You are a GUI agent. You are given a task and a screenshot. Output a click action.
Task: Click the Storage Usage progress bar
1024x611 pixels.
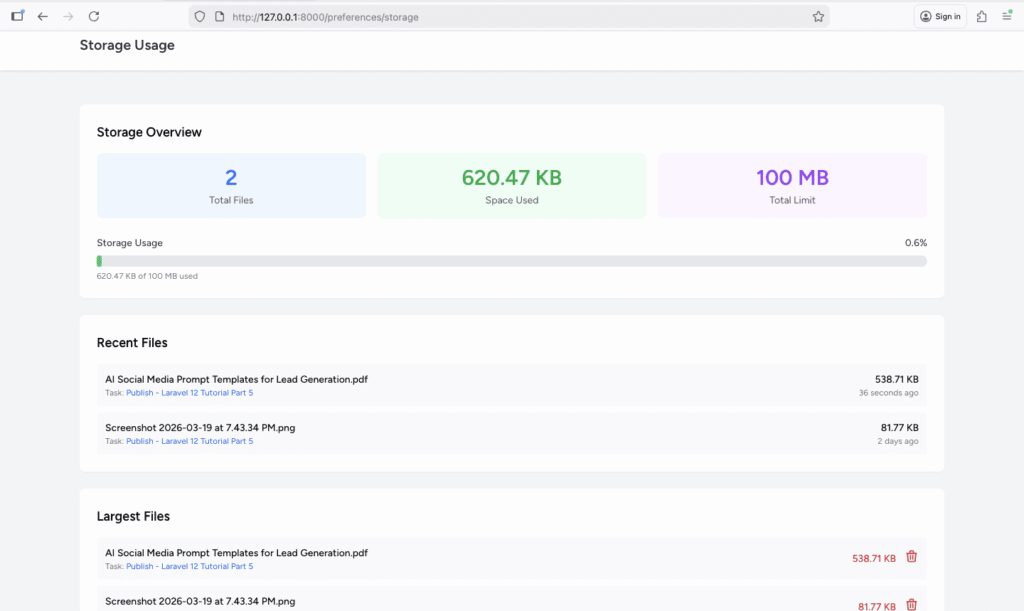coord(511,261)
